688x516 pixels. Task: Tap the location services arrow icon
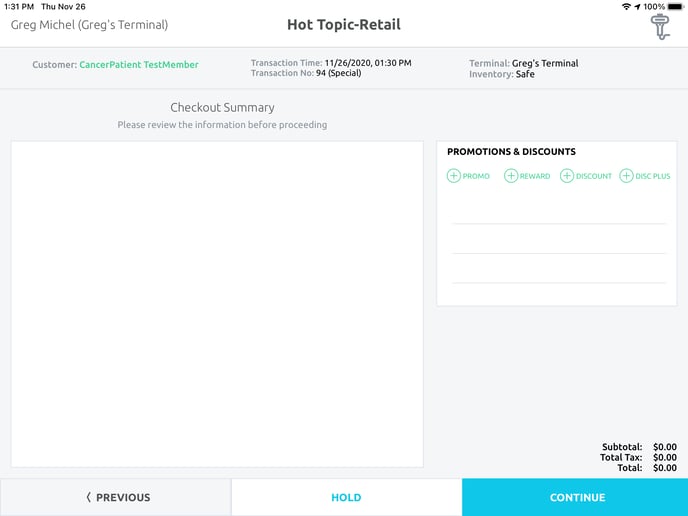(637, 6)
